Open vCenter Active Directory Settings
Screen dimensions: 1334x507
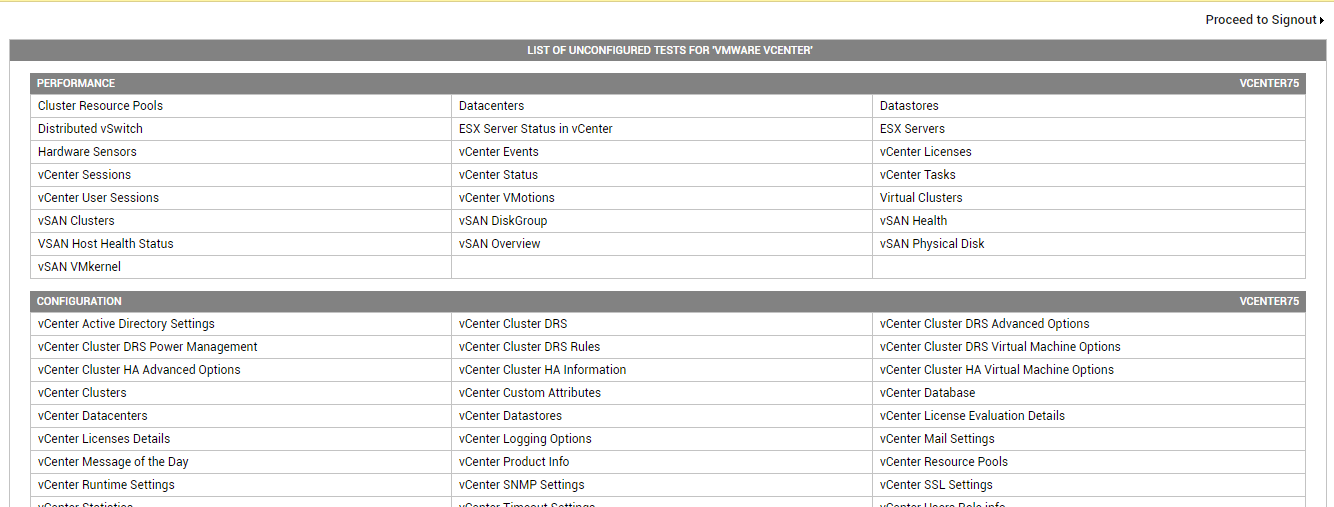126,324
